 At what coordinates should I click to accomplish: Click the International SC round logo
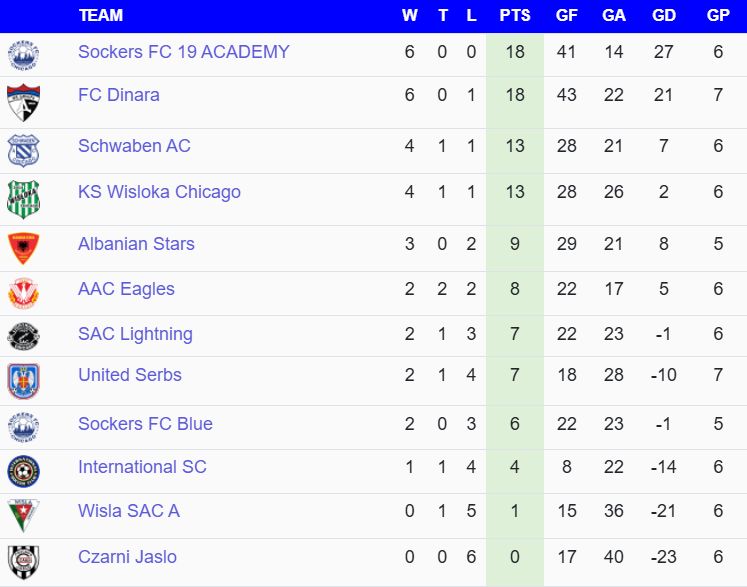[x=22, y=470]
